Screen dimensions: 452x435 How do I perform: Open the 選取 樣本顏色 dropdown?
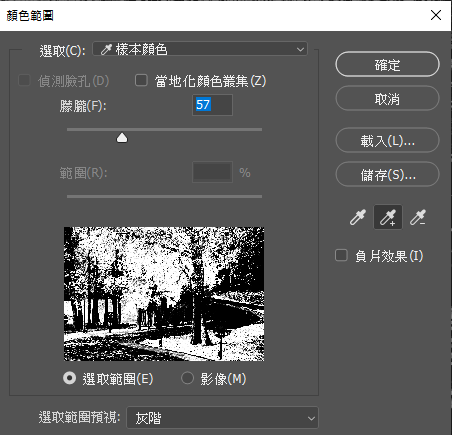(x=200, y=49)
